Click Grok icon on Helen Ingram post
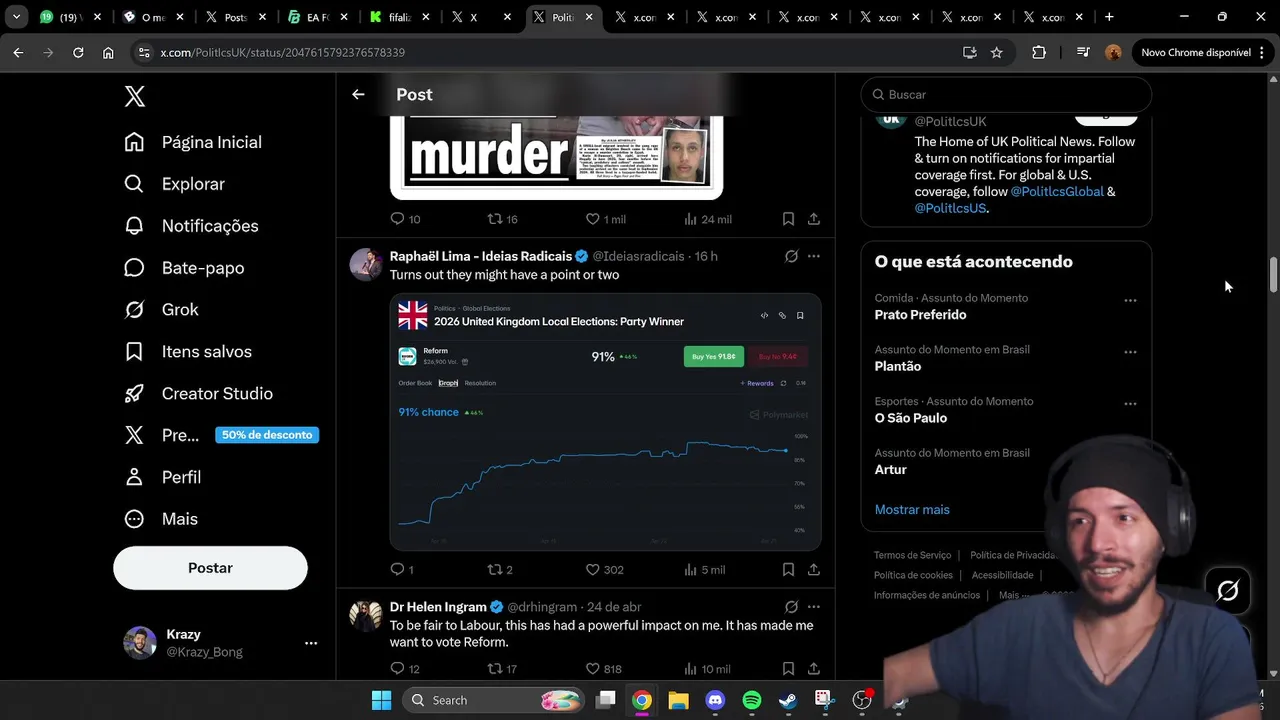1280x720 pixels. tap(791, 607)
